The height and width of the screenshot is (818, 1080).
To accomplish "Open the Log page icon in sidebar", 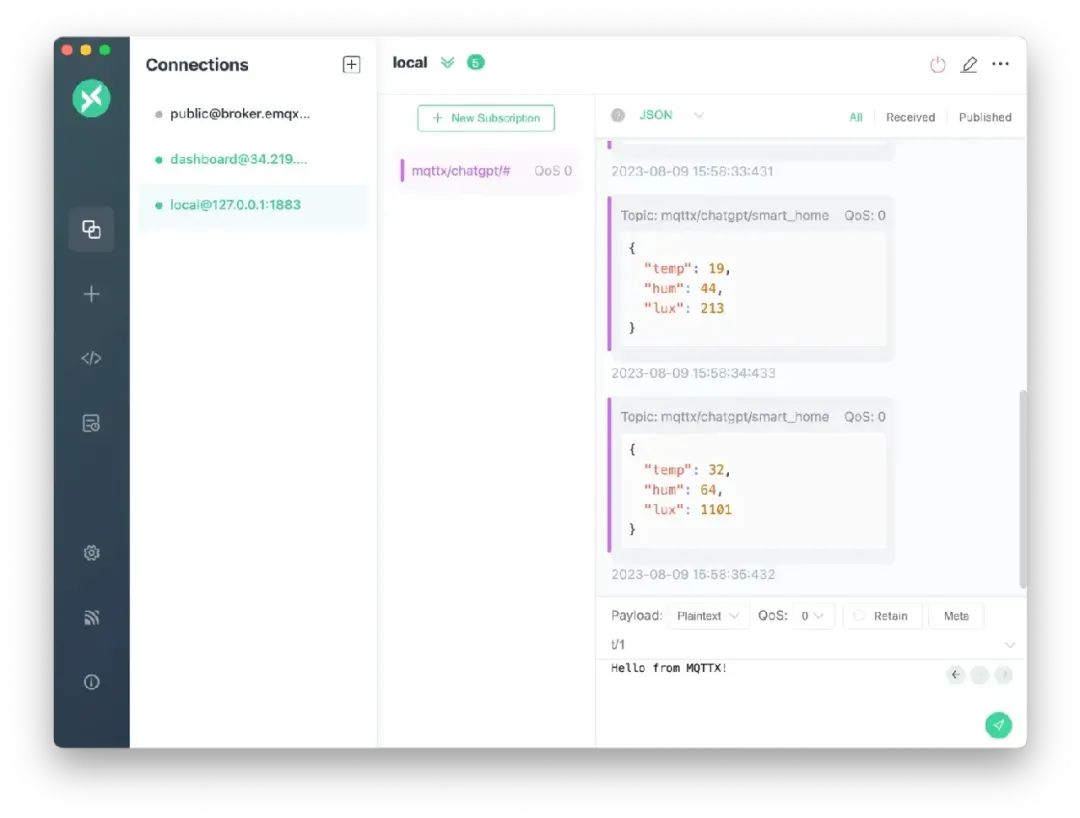I will pos(92,423).
